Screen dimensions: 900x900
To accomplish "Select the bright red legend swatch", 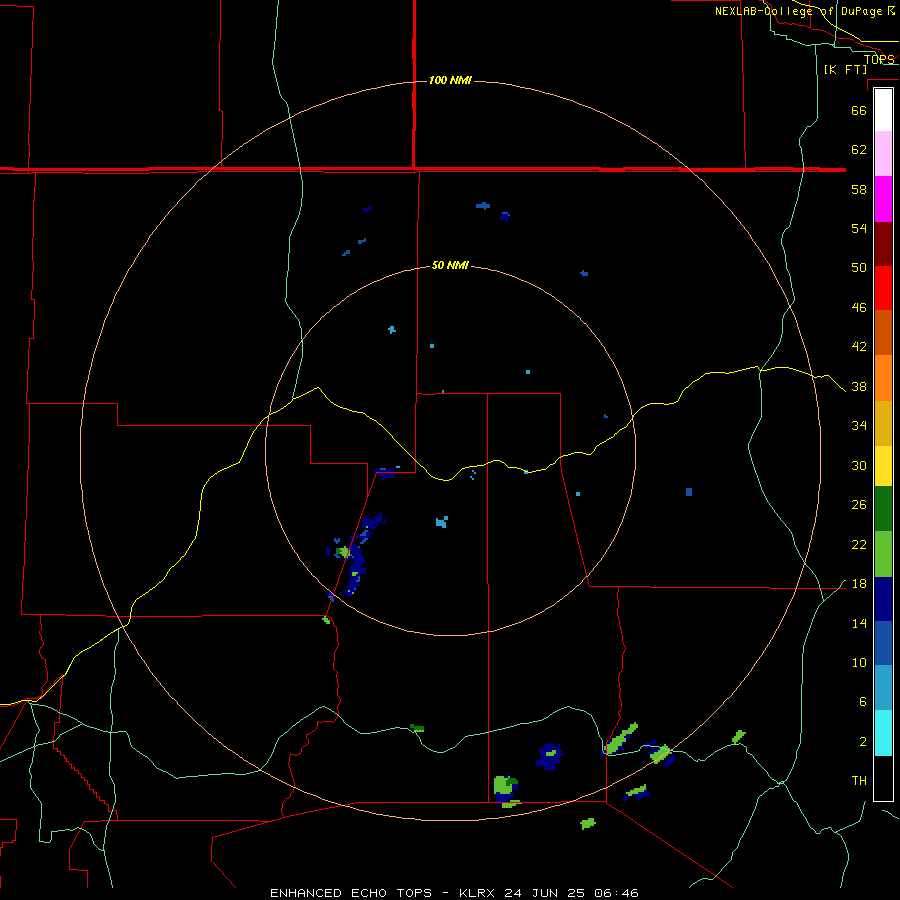I will pyautogui.click(x=883, y=288).
